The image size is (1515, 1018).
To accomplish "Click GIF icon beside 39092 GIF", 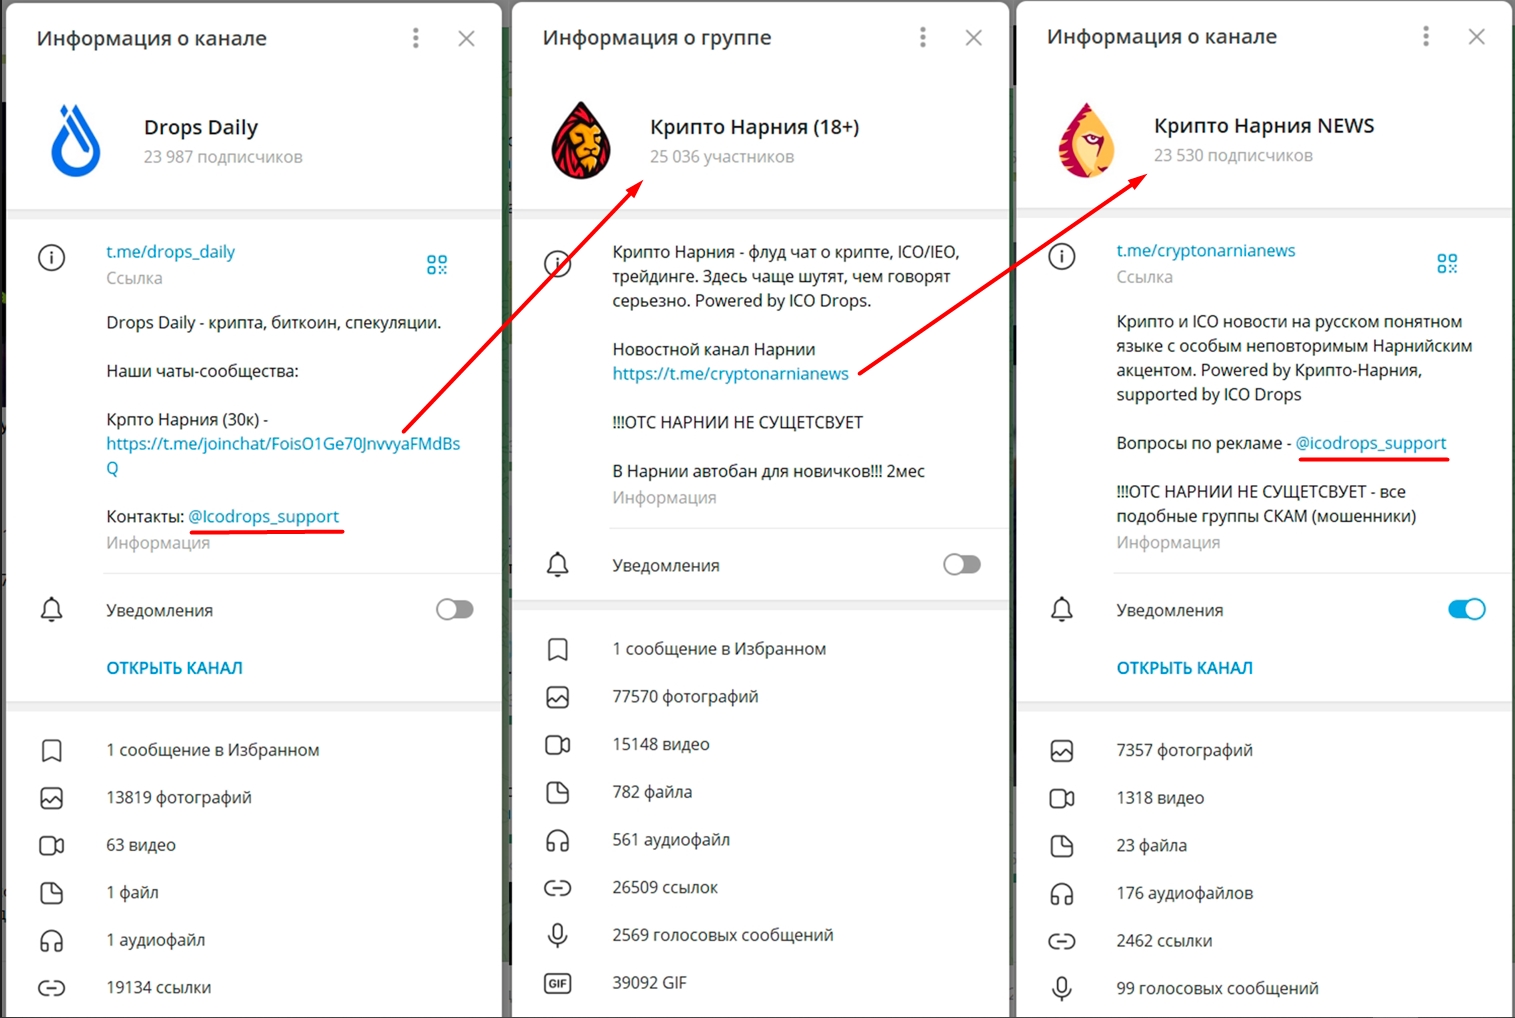I will point(558,983).
